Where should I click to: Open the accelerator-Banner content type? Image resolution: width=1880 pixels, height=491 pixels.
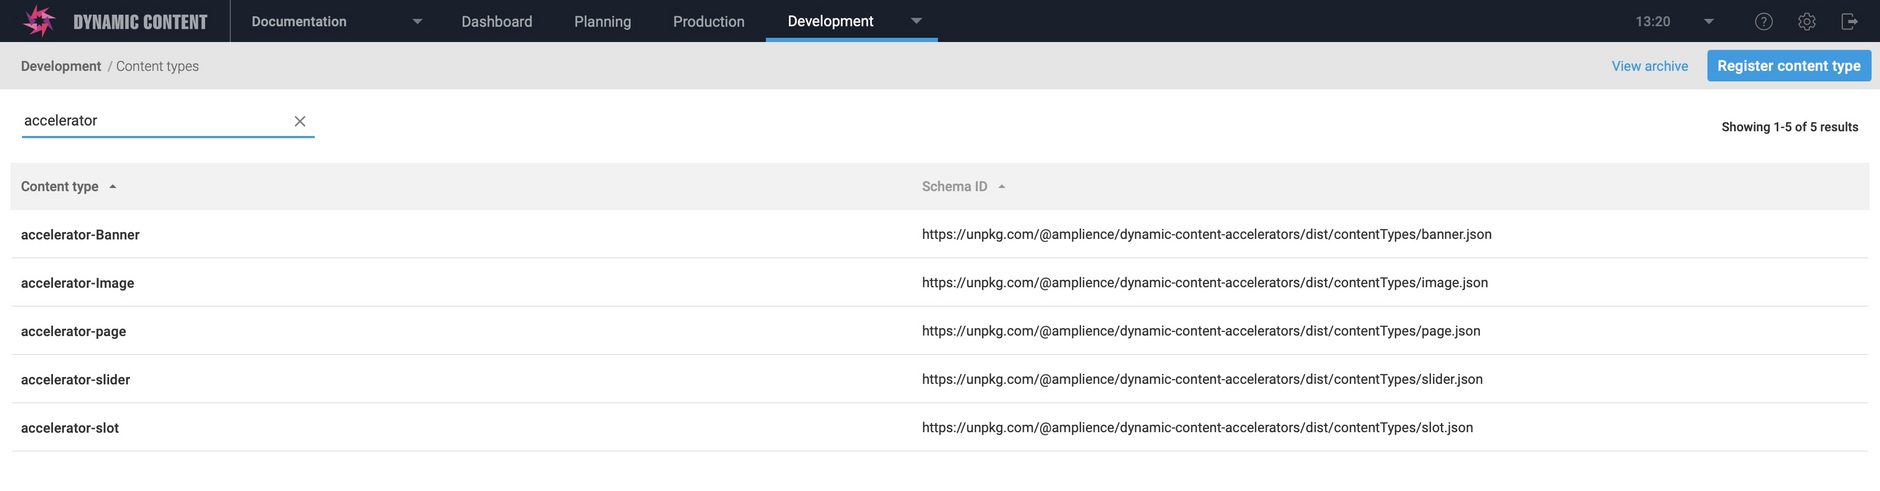[80, 235]
